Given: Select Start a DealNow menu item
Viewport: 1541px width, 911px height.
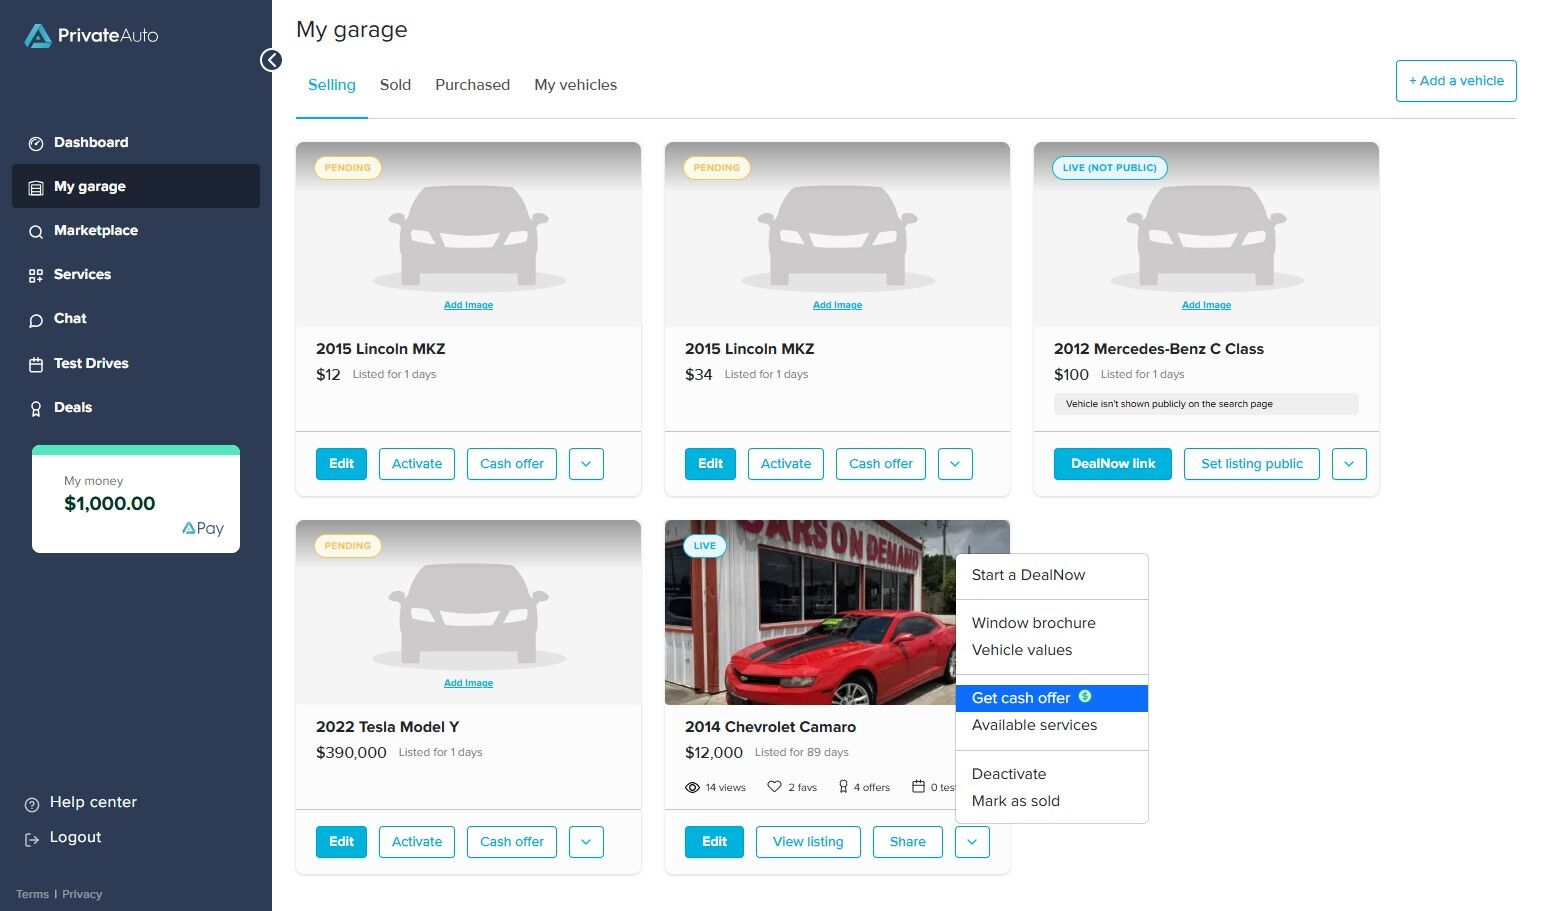Looking at the screenshot, I should click(x=1052, y=575).
